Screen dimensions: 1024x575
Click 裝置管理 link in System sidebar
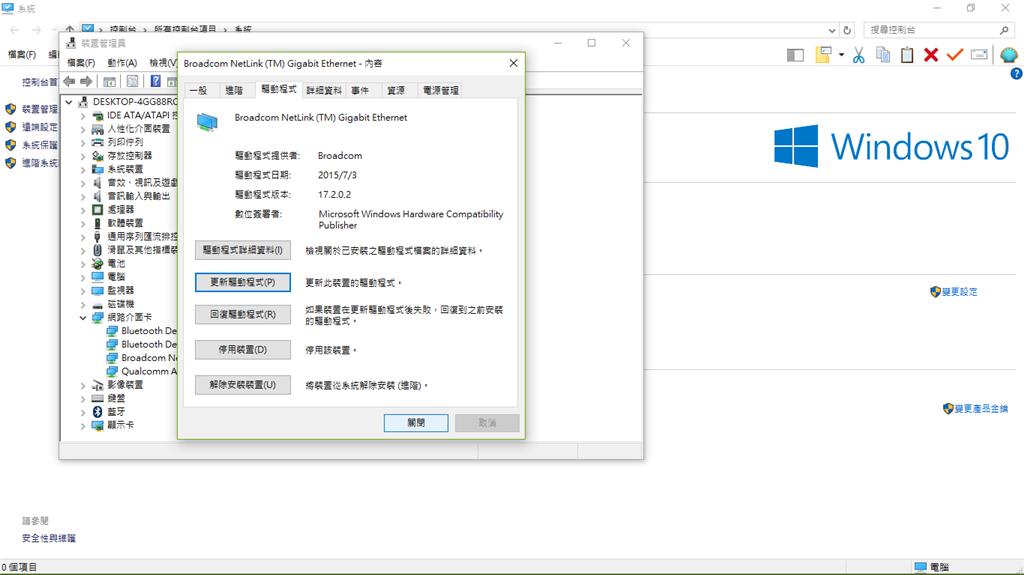pyautogui.click(x=40, y=109)
